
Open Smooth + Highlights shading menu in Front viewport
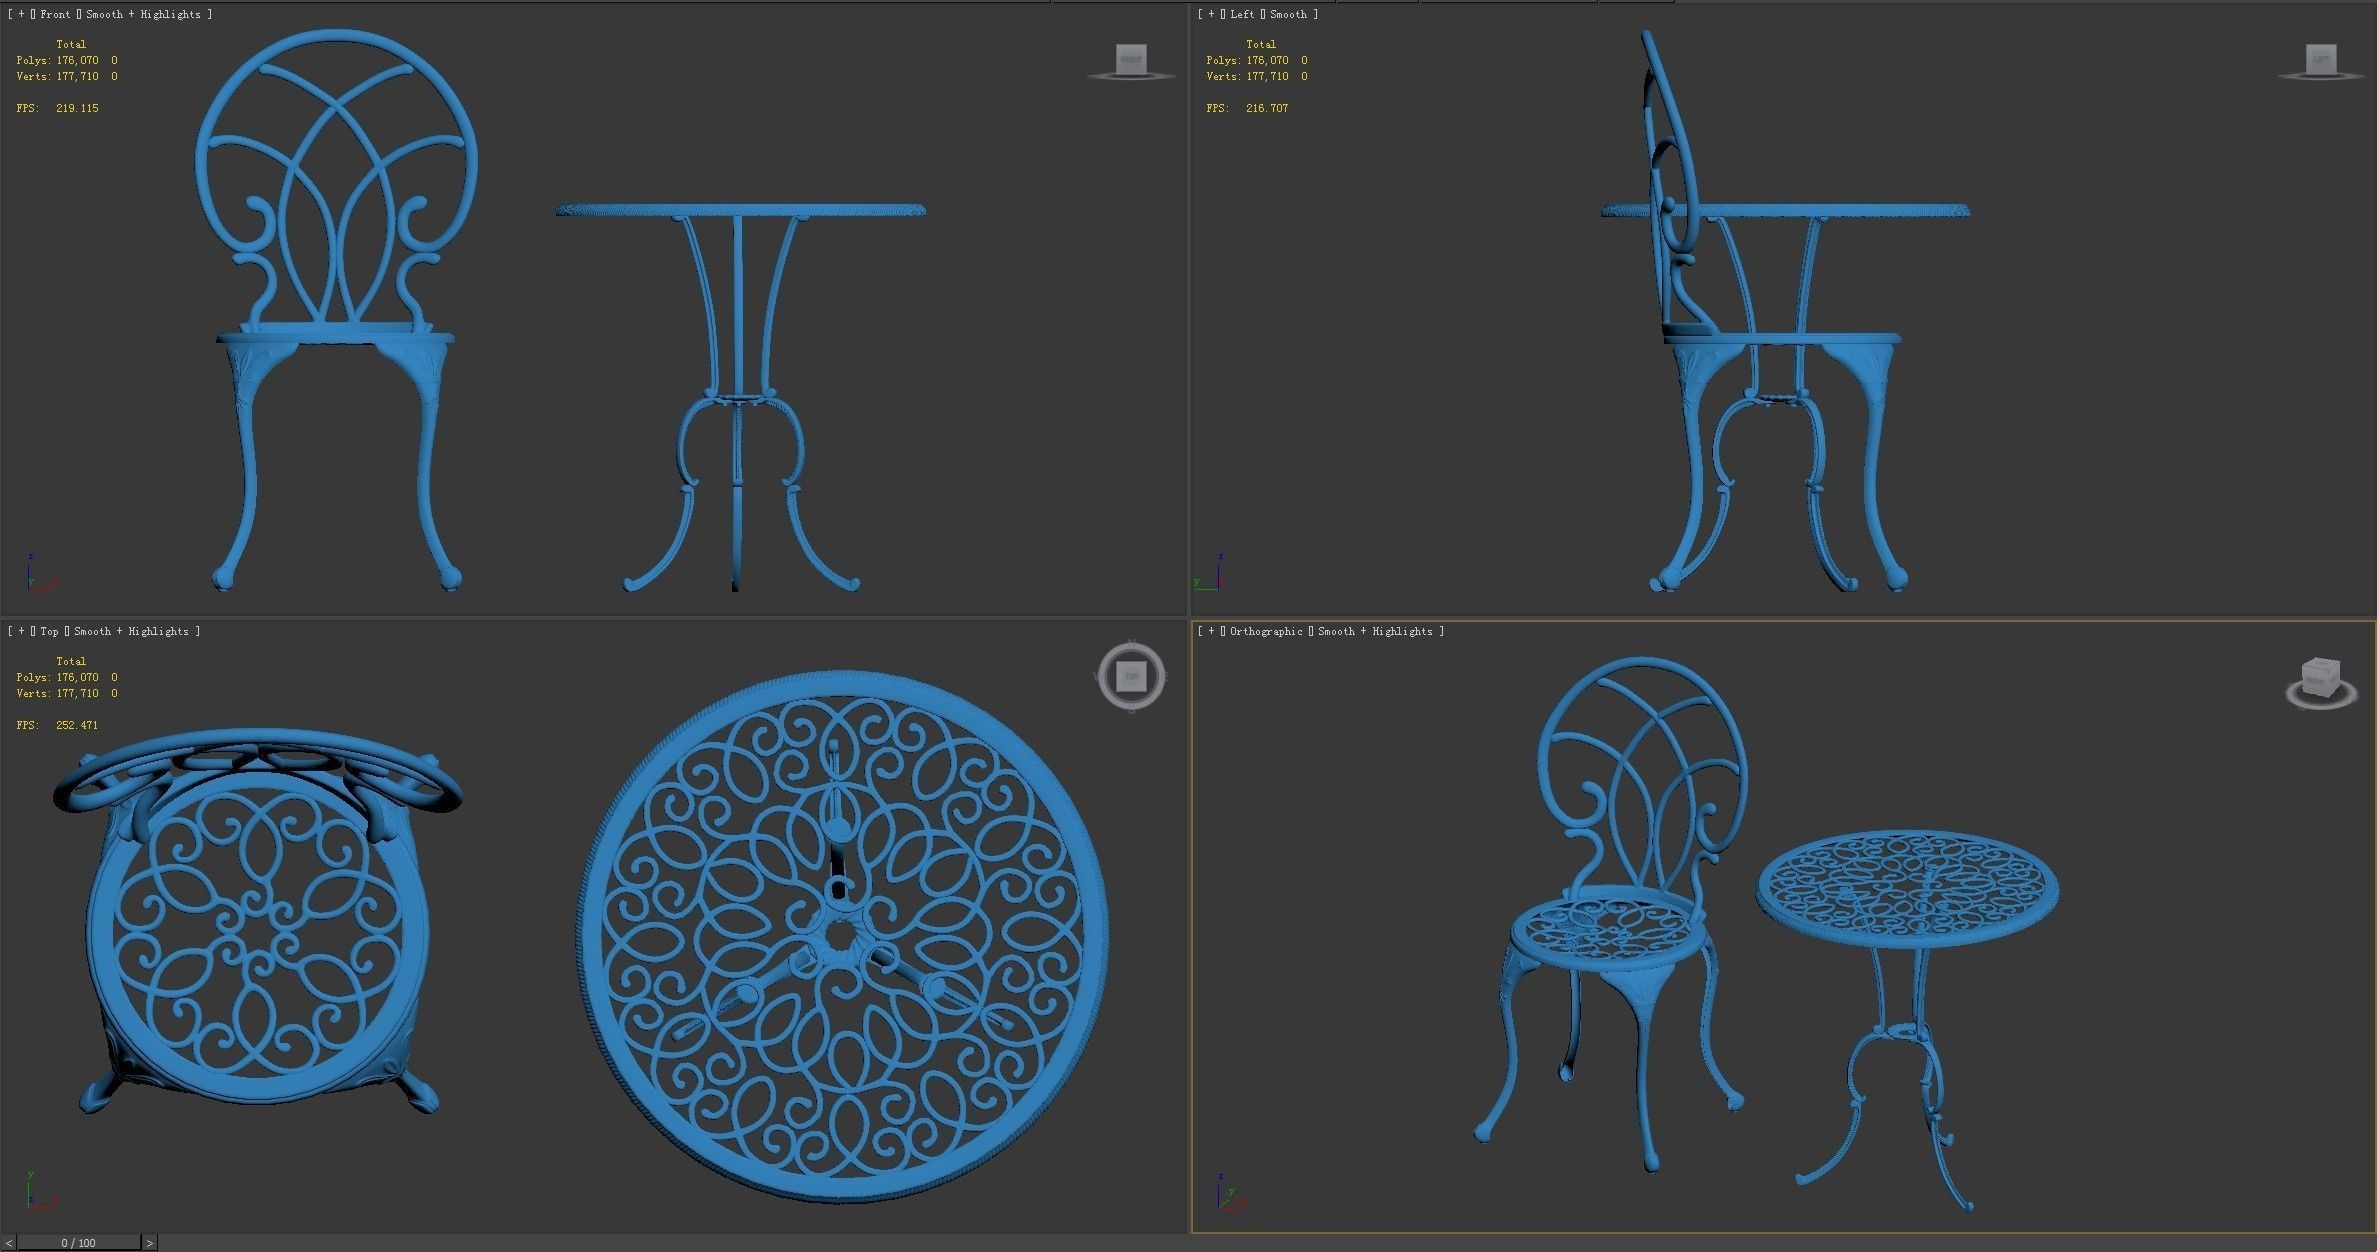pyautogui.click(x=143, y=14)
